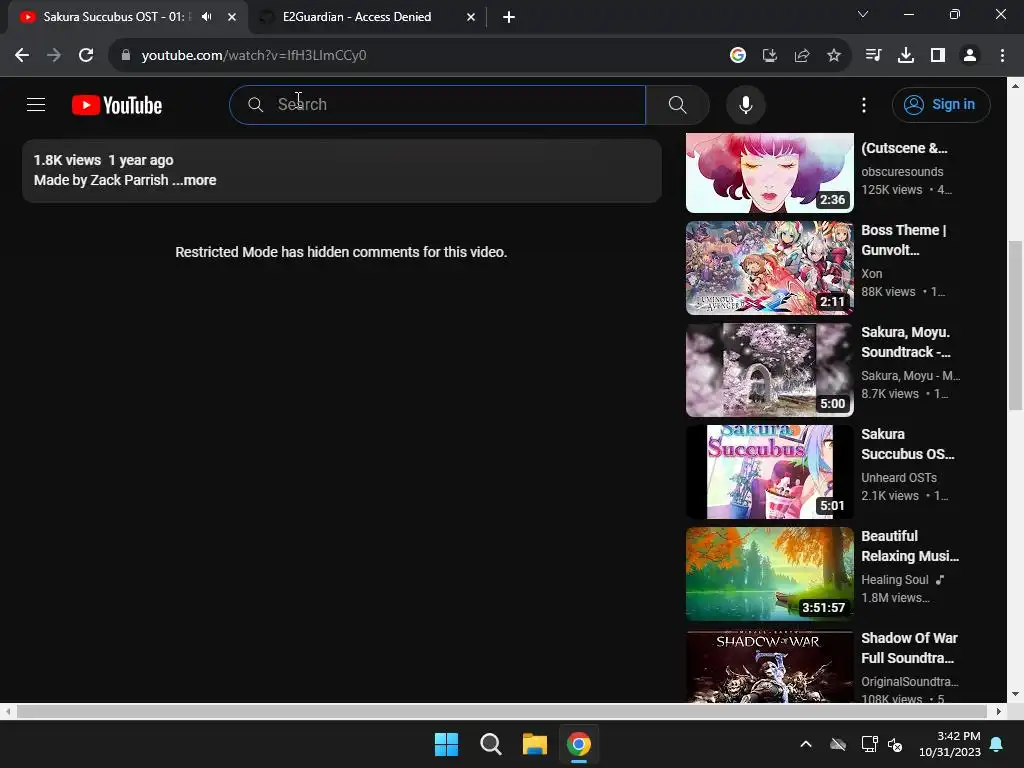
Task: Share this page from address bar
Action: [802, 56]
